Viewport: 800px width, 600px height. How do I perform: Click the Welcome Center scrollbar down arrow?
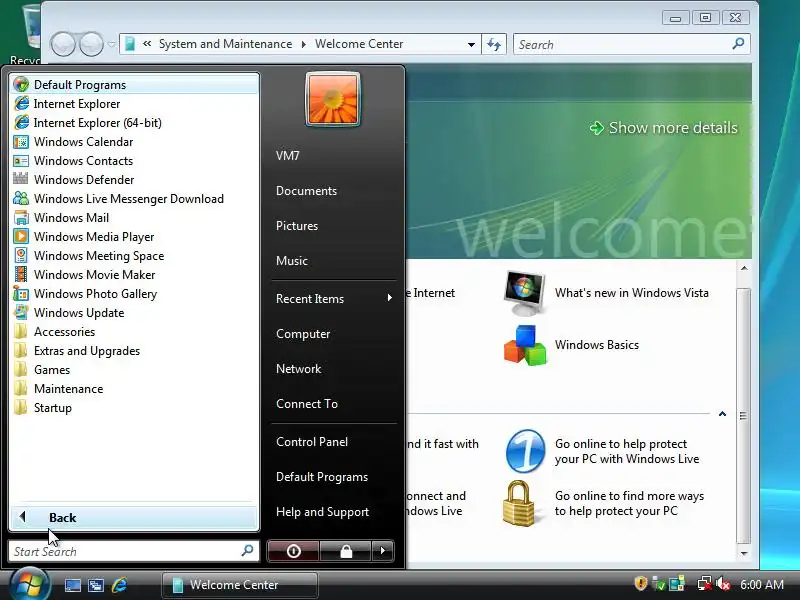click(744, 553)
